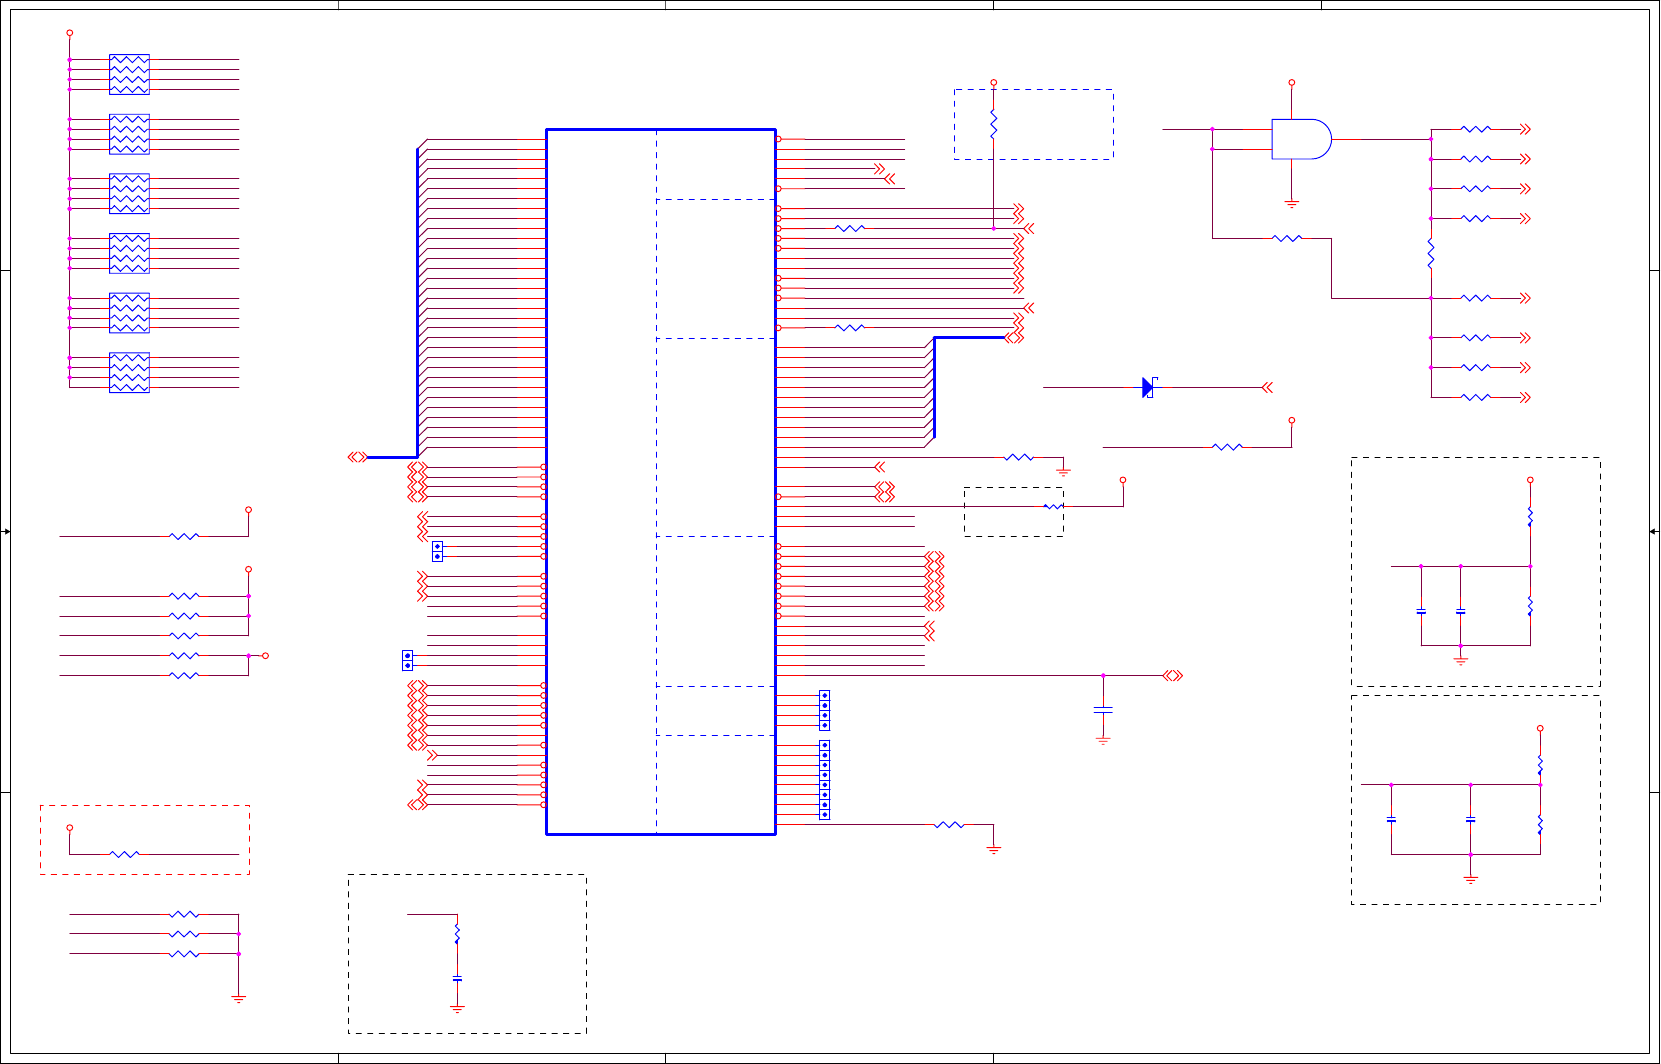Select the ground symbol in the upper-right dashed box
The width and height of the screenshot is (1661, 1064).
1461,660
